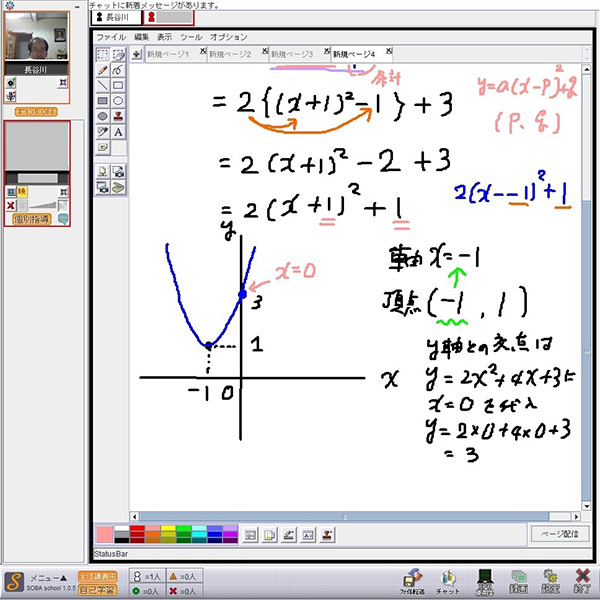Open the 表示 menu
The height and width of the screenshot is (600, 600).
164,37
